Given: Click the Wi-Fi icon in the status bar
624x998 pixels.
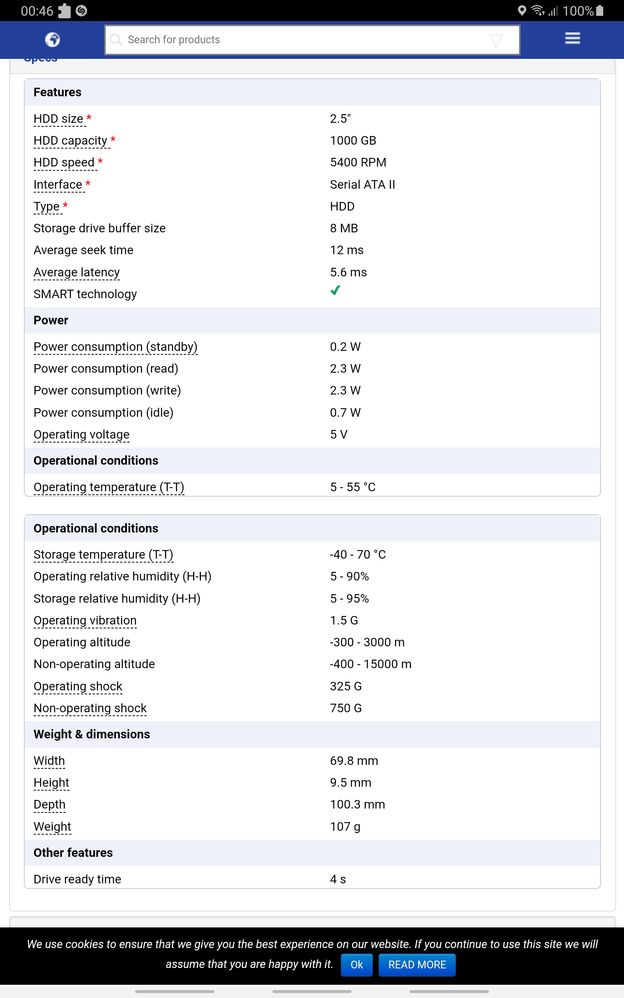Looking at the screenshot, I should (x=538, y=11).
